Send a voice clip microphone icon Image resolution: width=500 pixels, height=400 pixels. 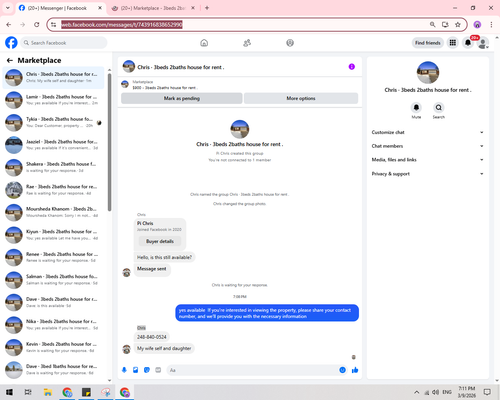click(x=124, y=370)
